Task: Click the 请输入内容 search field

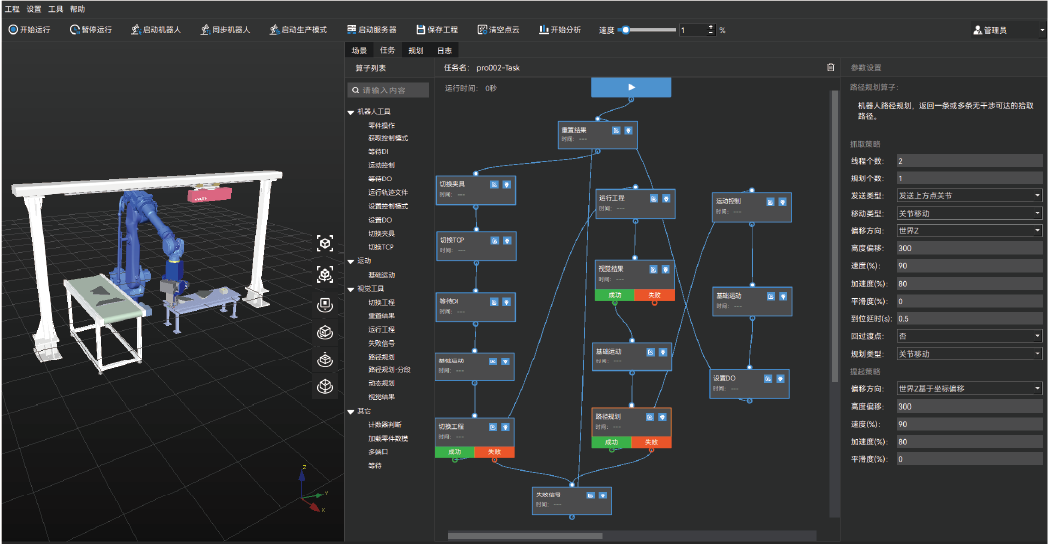Action: [388, 90]
